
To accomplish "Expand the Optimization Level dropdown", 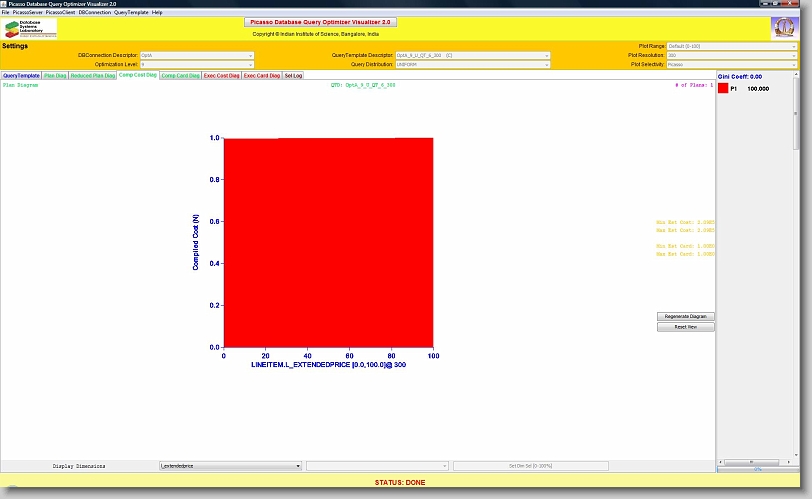I will coord(197,64).
